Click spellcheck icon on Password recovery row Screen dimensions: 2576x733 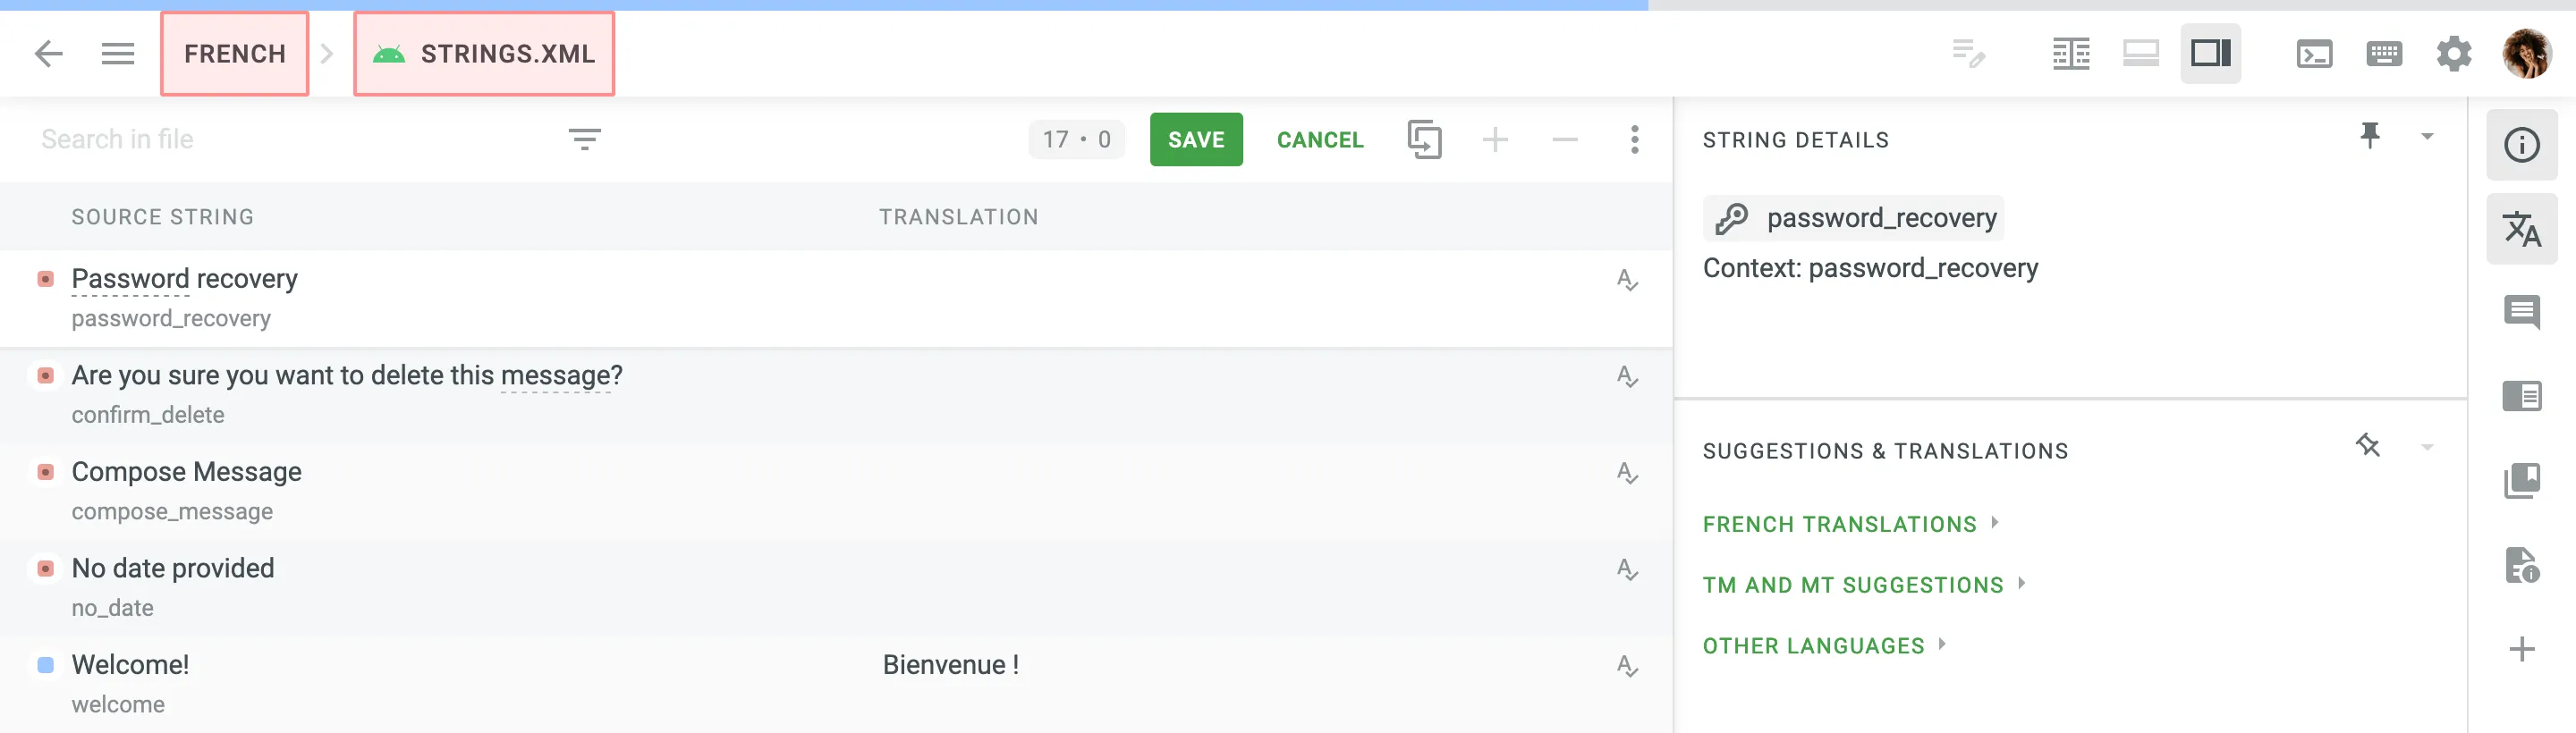(1627, 280)
